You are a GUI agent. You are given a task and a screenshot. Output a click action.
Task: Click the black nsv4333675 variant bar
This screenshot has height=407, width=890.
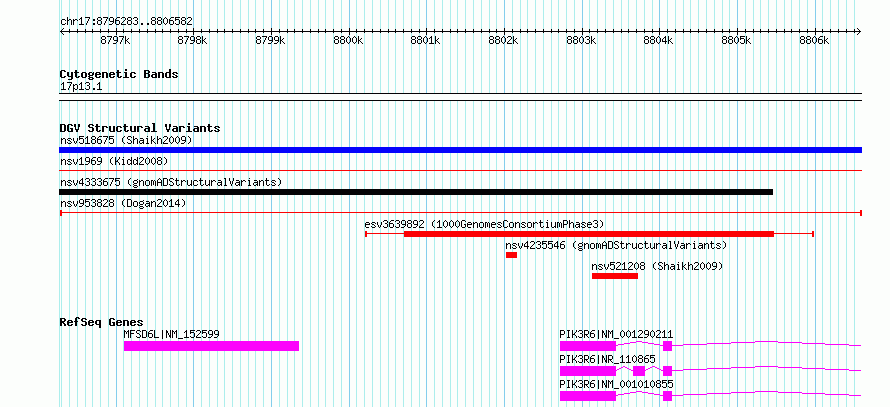[416, 192]
